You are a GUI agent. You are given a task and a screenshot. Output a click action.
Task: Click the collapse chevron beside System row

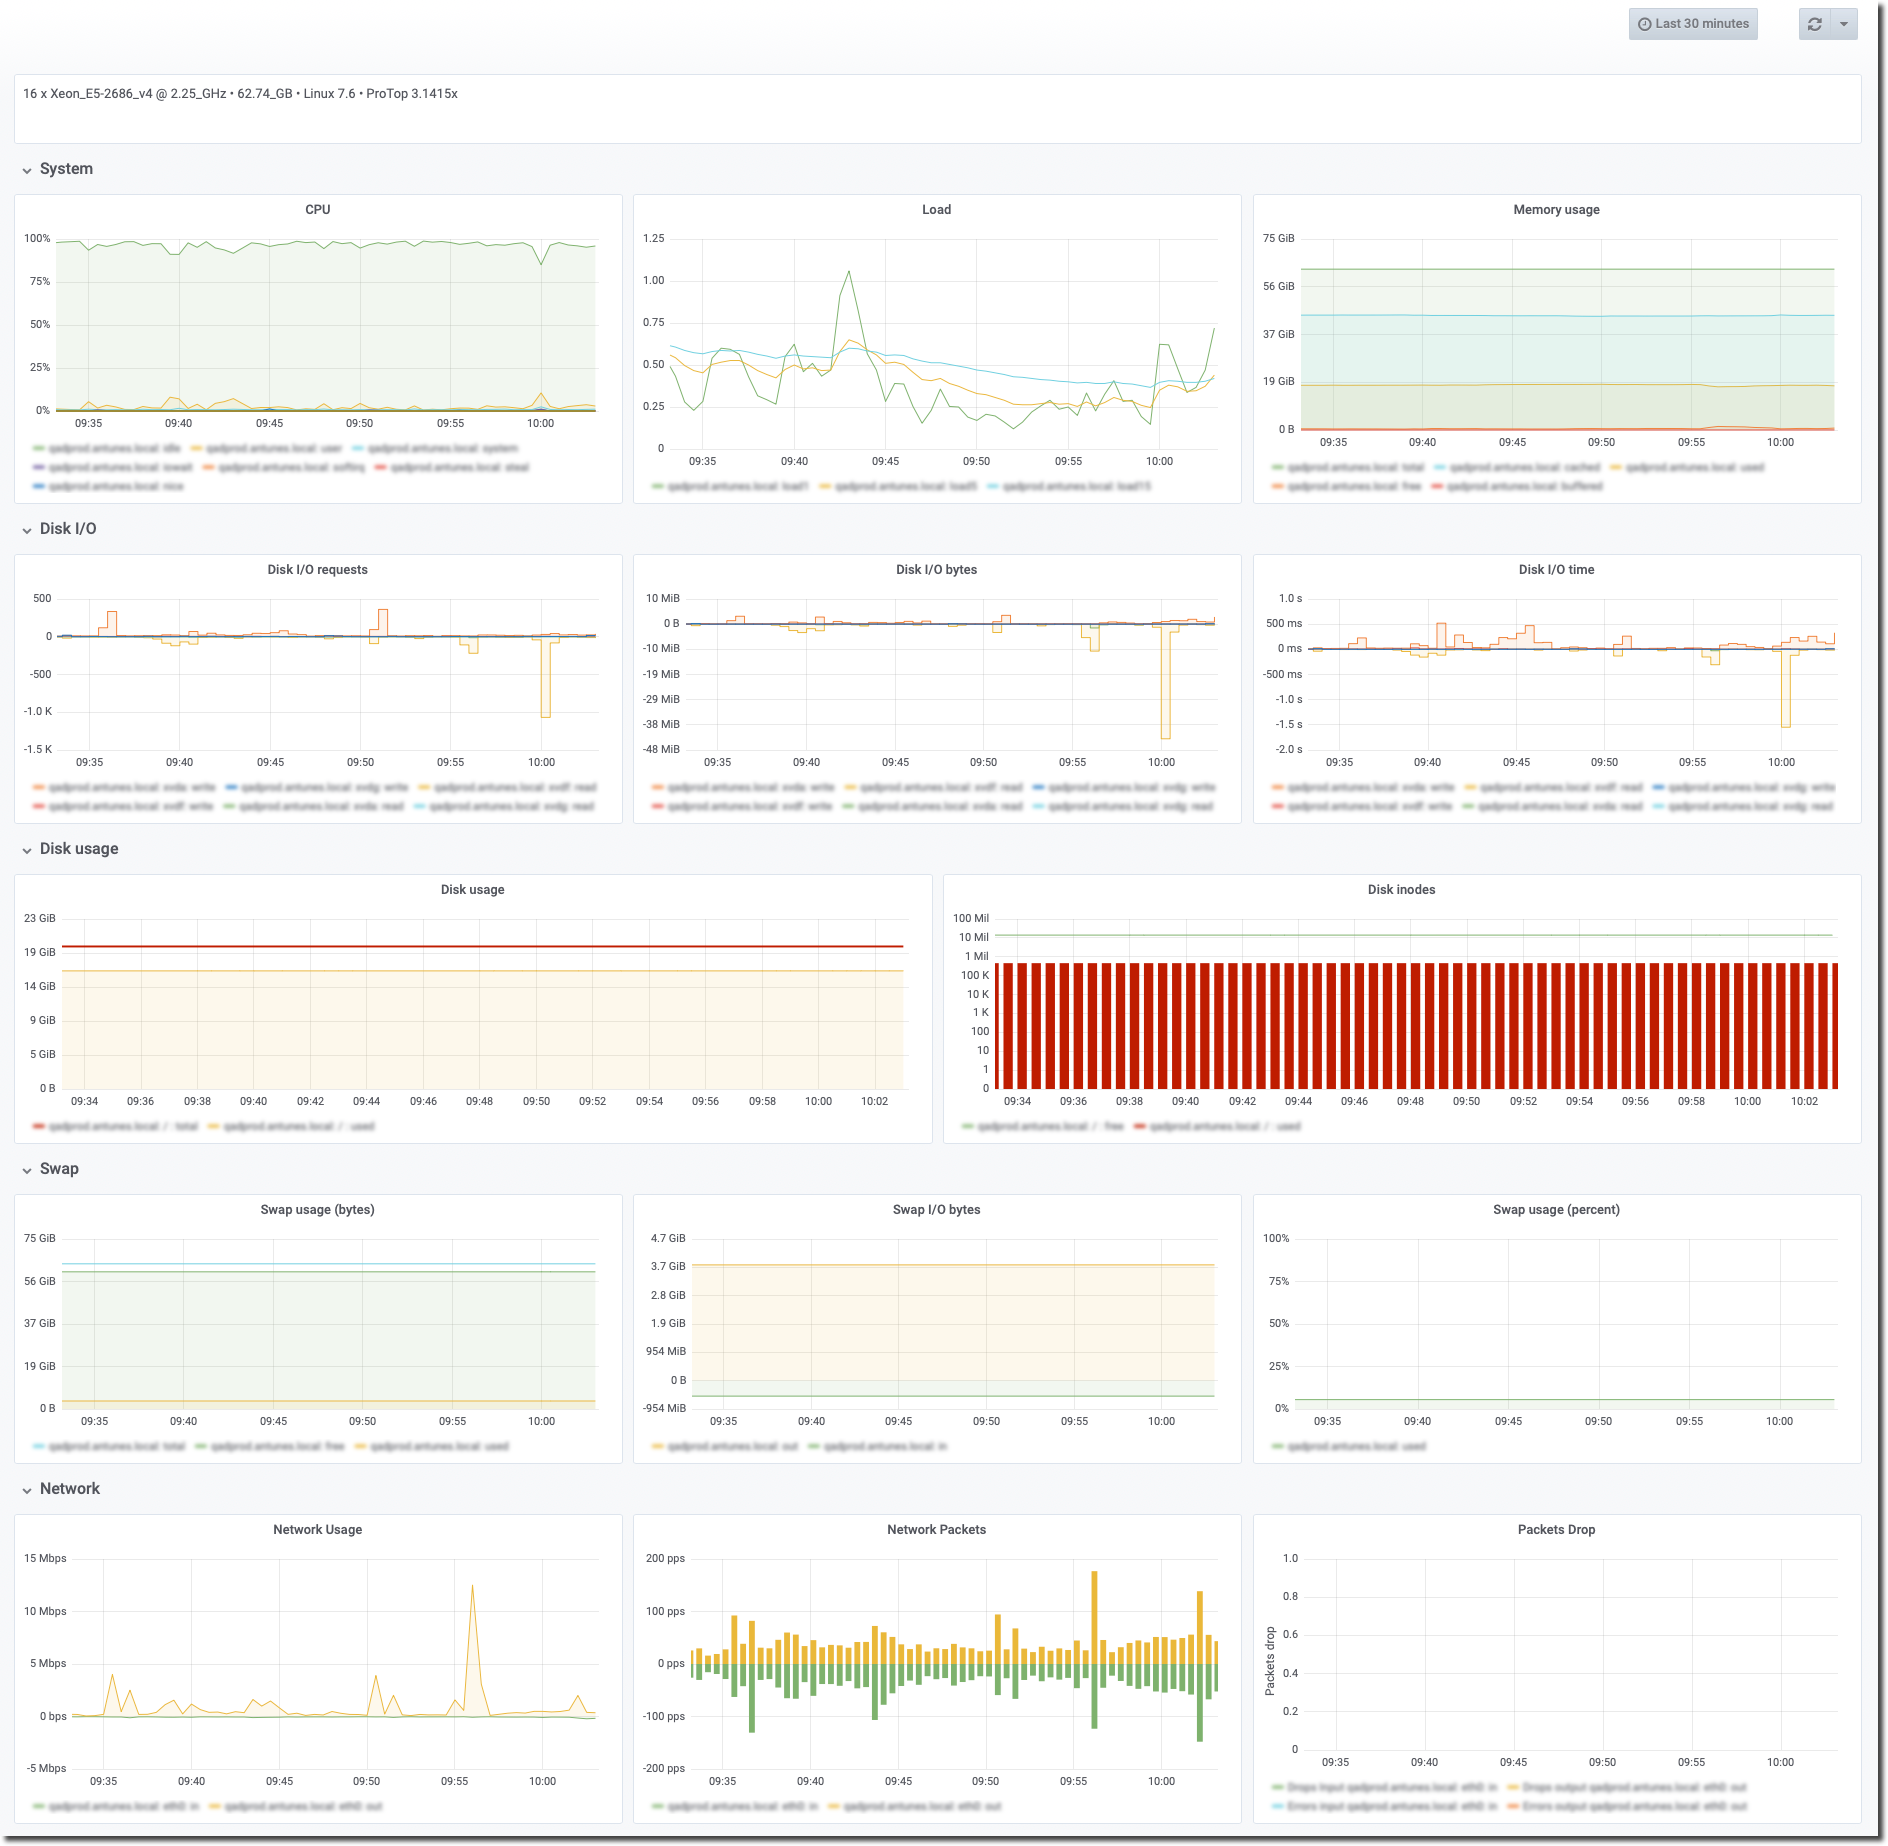coord(27,170)
